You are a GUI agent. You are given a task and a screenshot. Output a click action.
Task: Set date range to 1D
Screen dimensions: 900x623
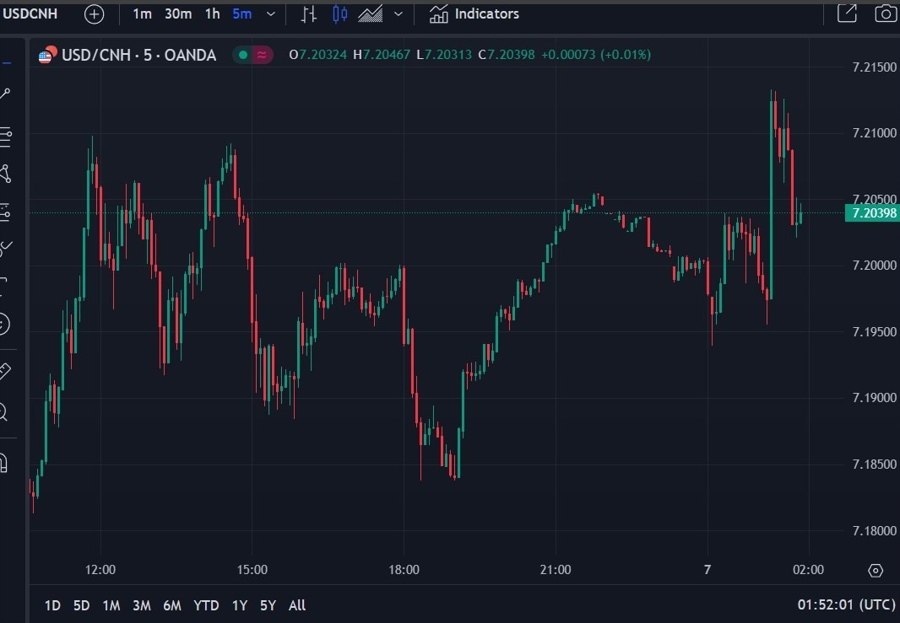52,605
